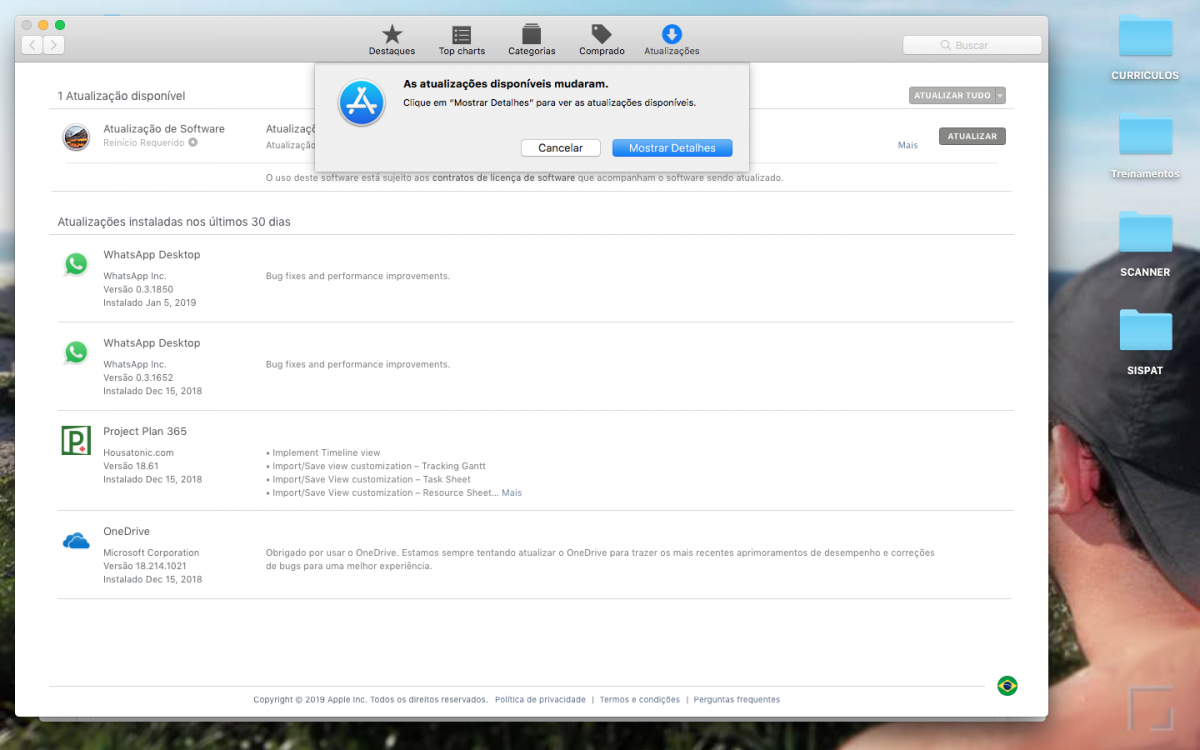Screen dimensions: 1200x750
Task: Click the Brazil flag region icon
Action: point(1007,686)
